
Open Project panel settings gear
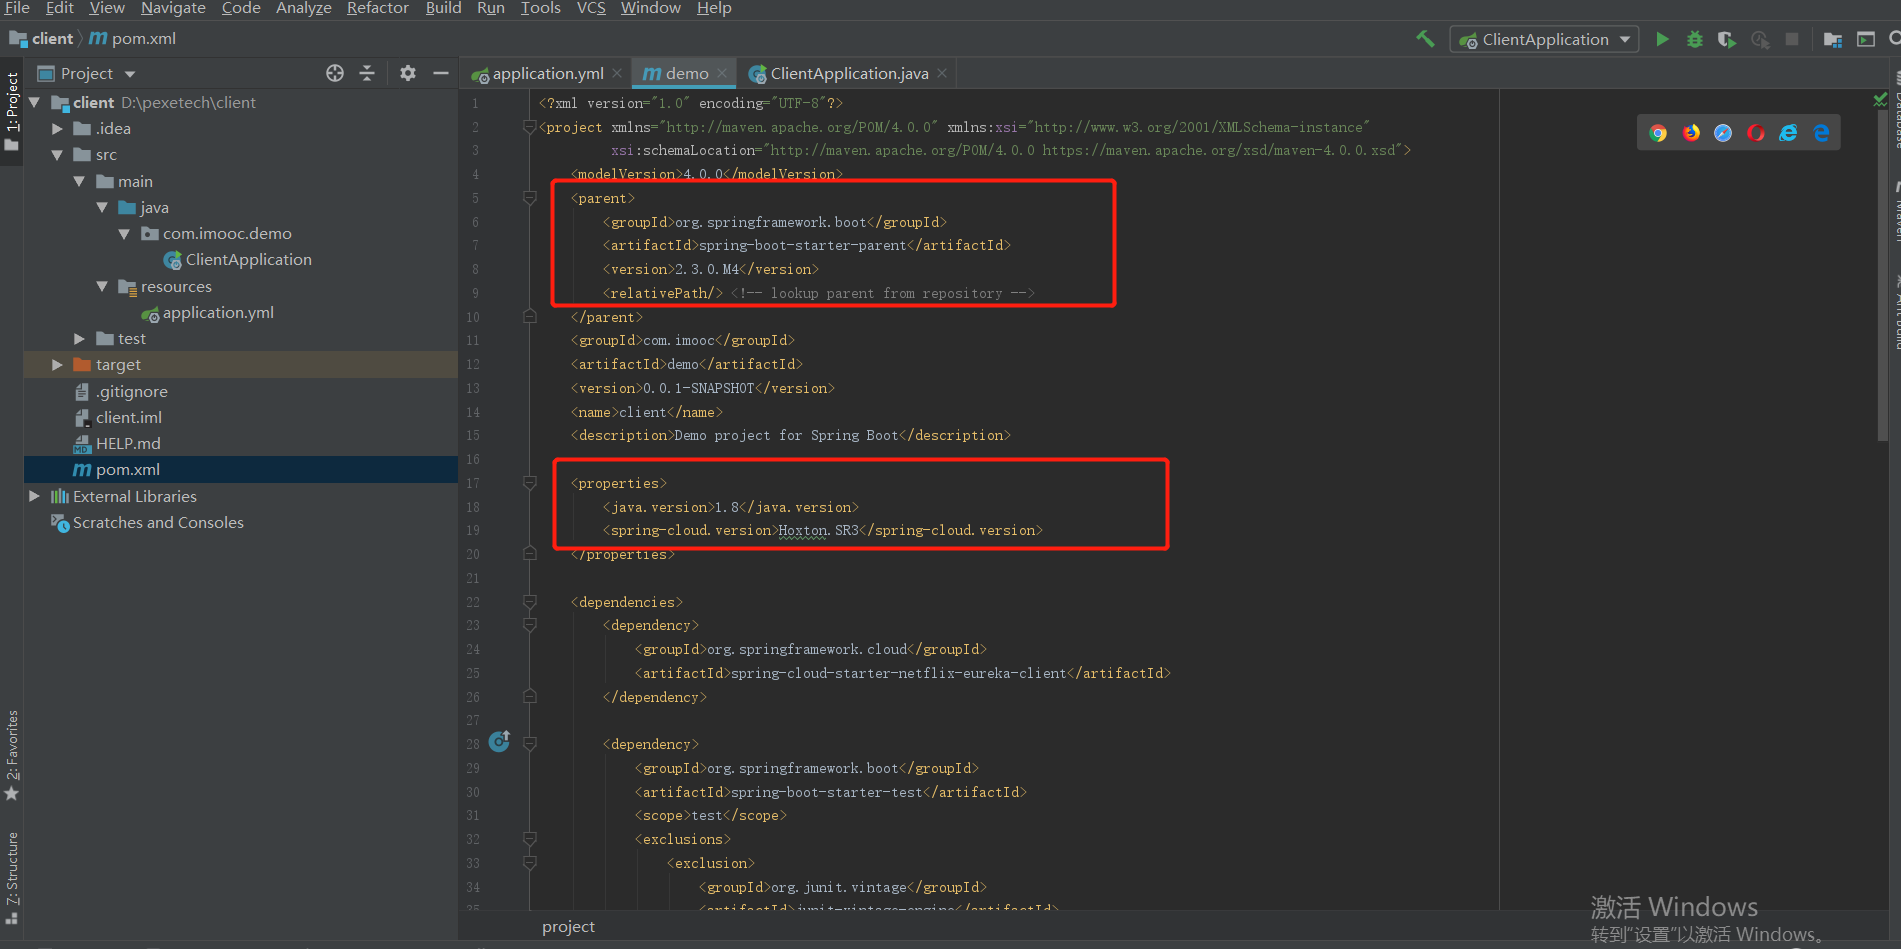tap(408, 73)
